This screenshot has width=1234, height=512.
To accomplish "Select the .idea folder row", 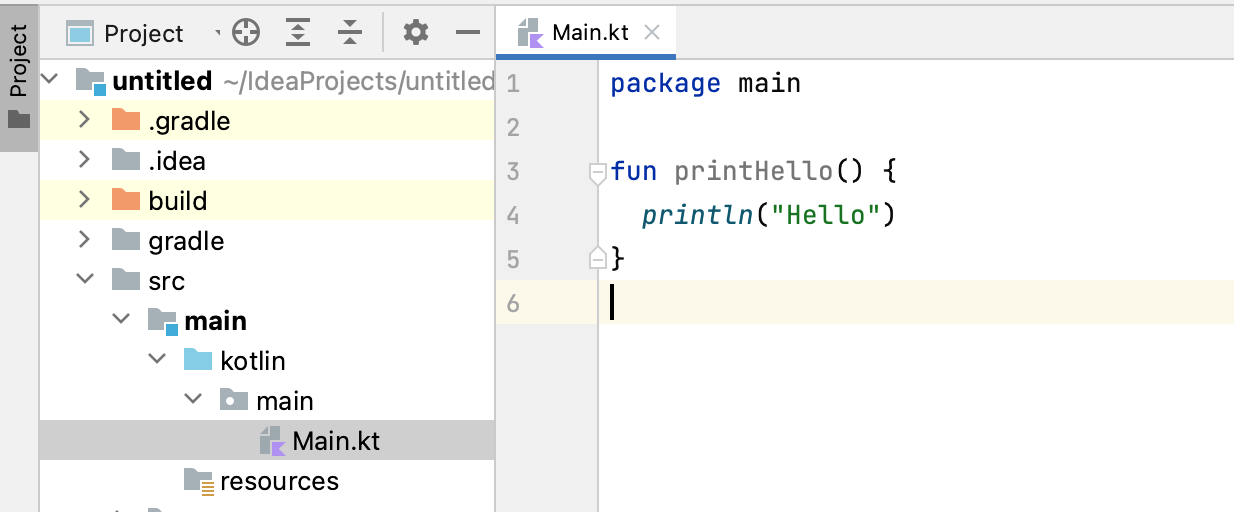I will 267,161.
